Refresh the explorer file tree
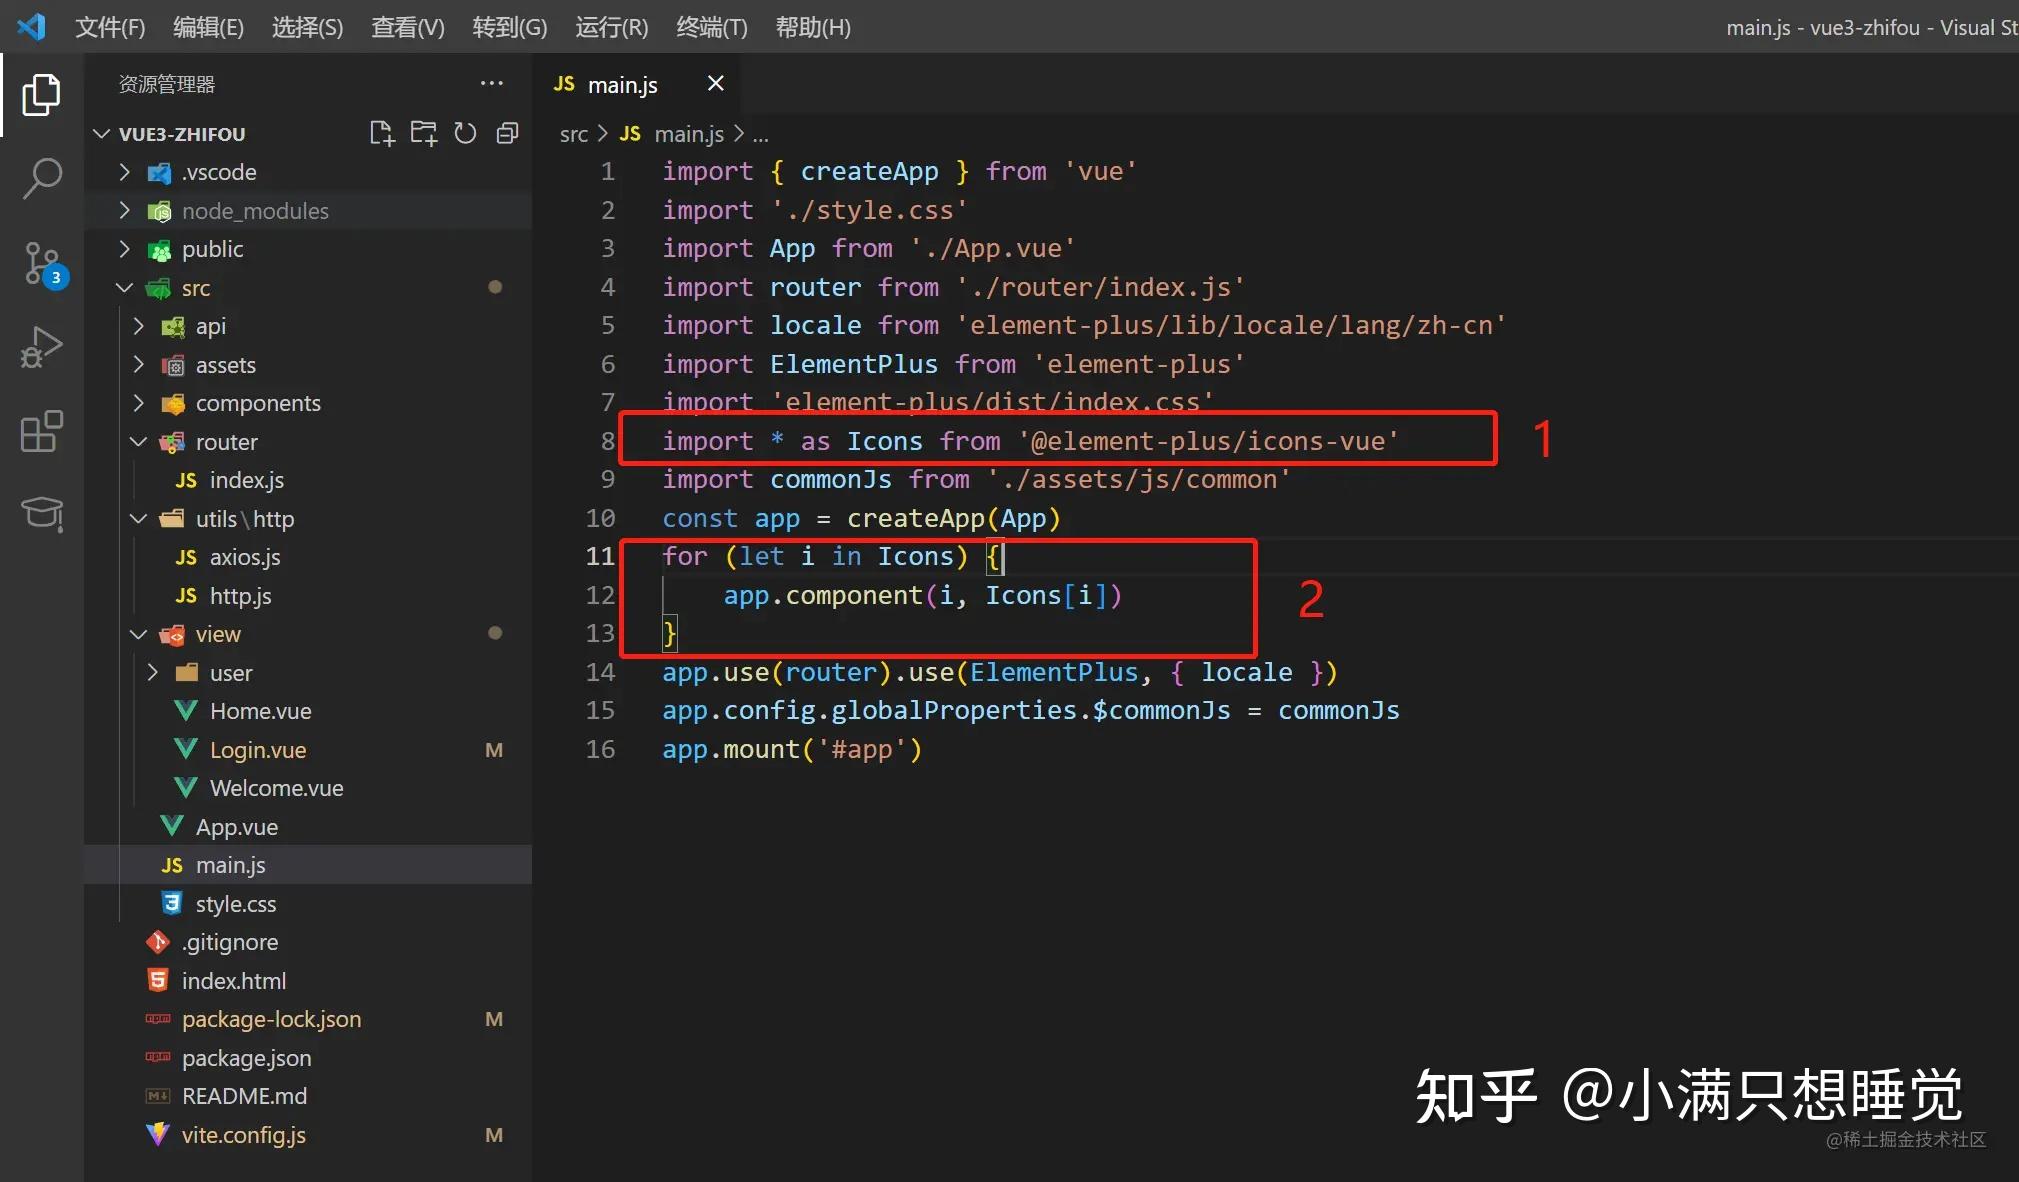The width and height of the screenshot is (2019, 1182). [465, 133]
